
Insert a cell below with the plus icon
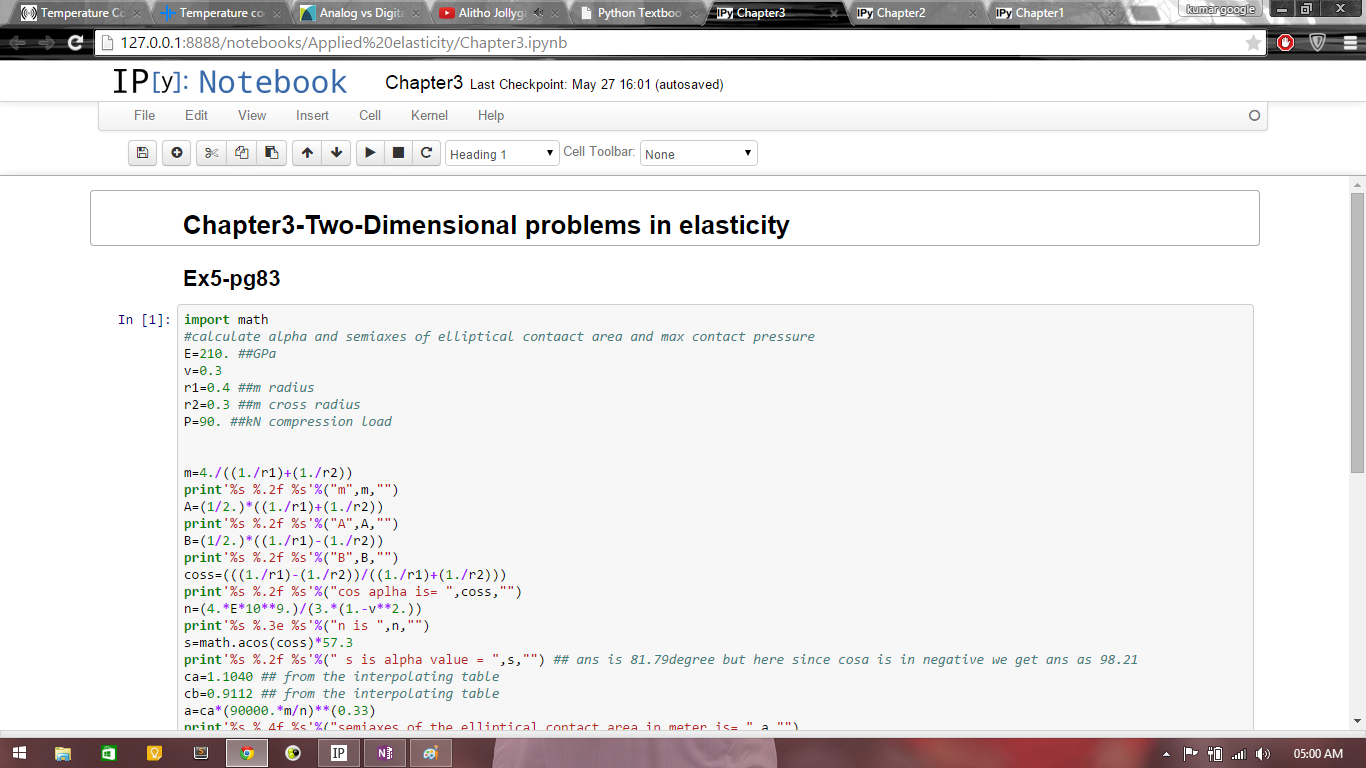click(x=177, y=153)
